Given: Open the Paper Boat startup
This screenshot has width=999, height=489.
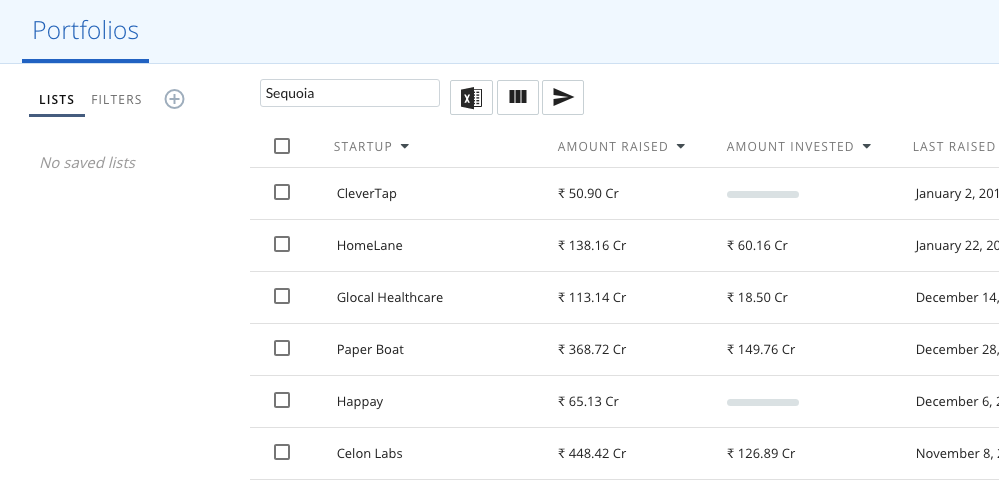Looking at the screenshot, I should (370, 350).
